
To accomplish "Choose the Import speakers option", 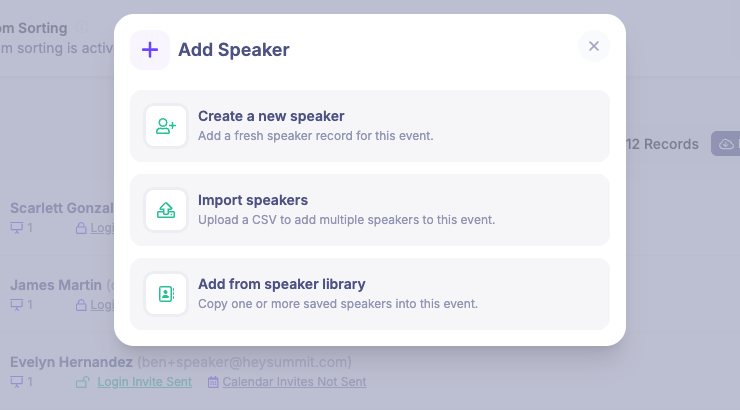I will pos(370,210).
